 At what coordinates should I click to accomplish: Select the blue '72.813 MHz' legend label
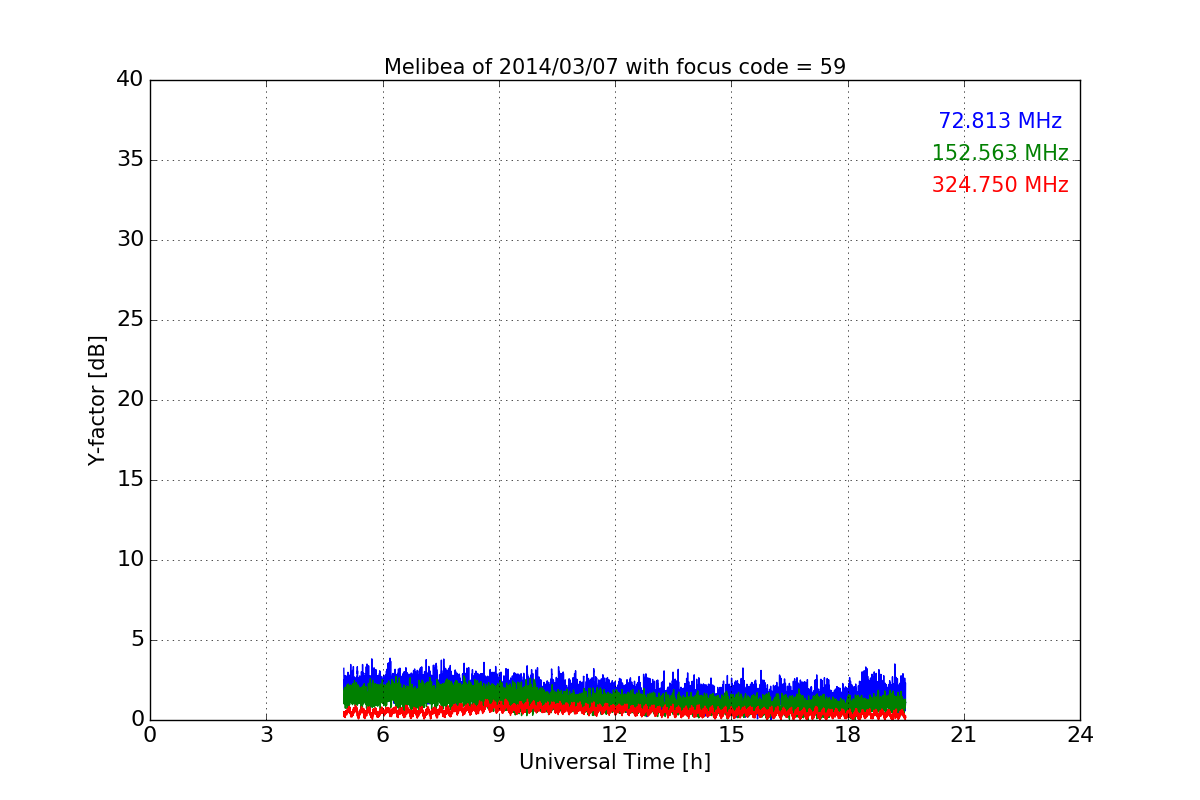click(x=1000, y=121)
